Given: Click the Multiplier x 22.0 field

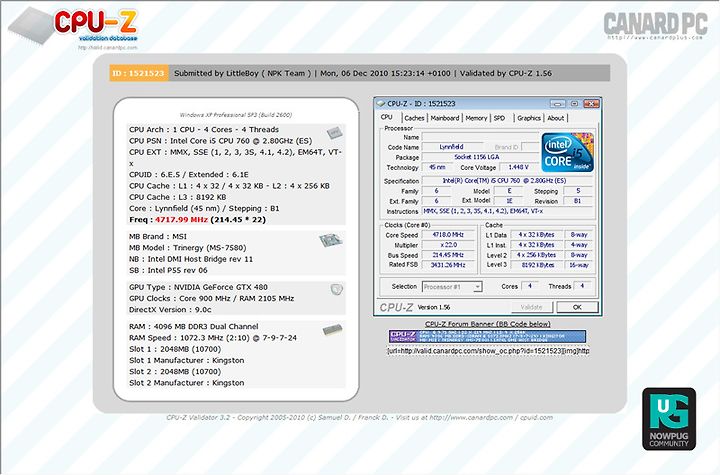Looking at the screenshot, I should pyautogui.click(x=448, y=245).
